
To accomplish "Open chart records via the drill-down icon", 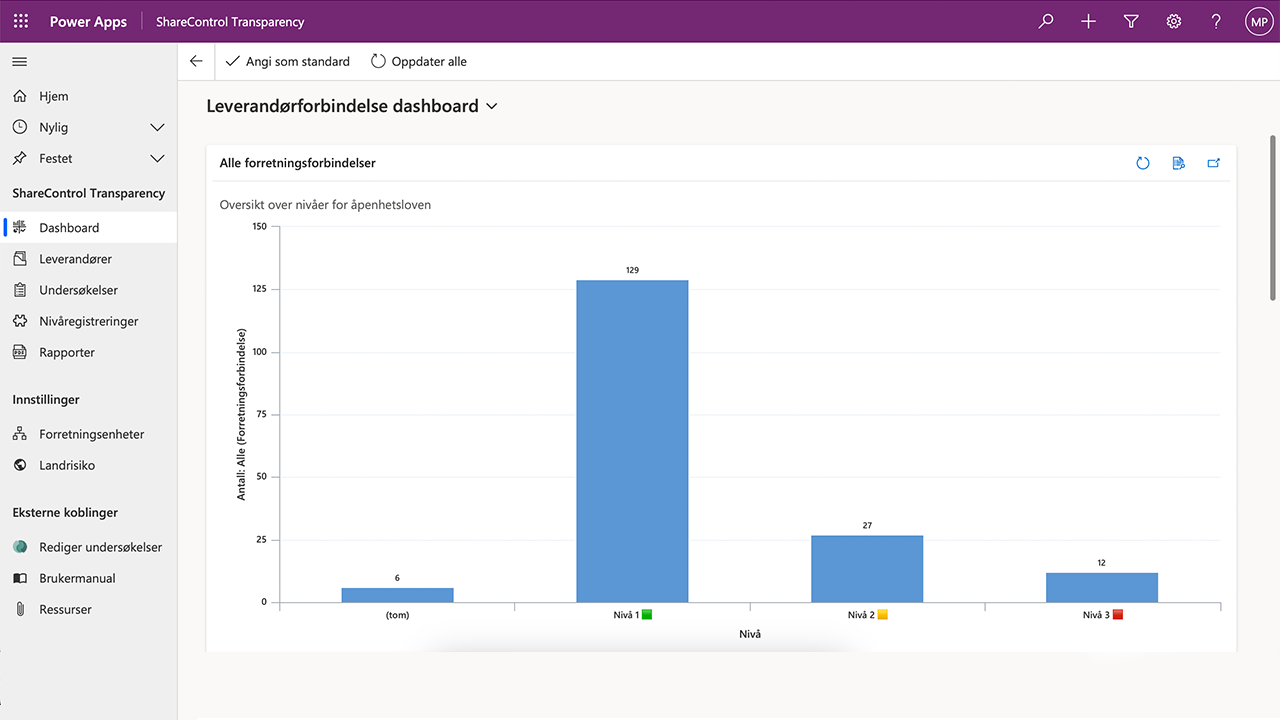I will (1178, 163).
